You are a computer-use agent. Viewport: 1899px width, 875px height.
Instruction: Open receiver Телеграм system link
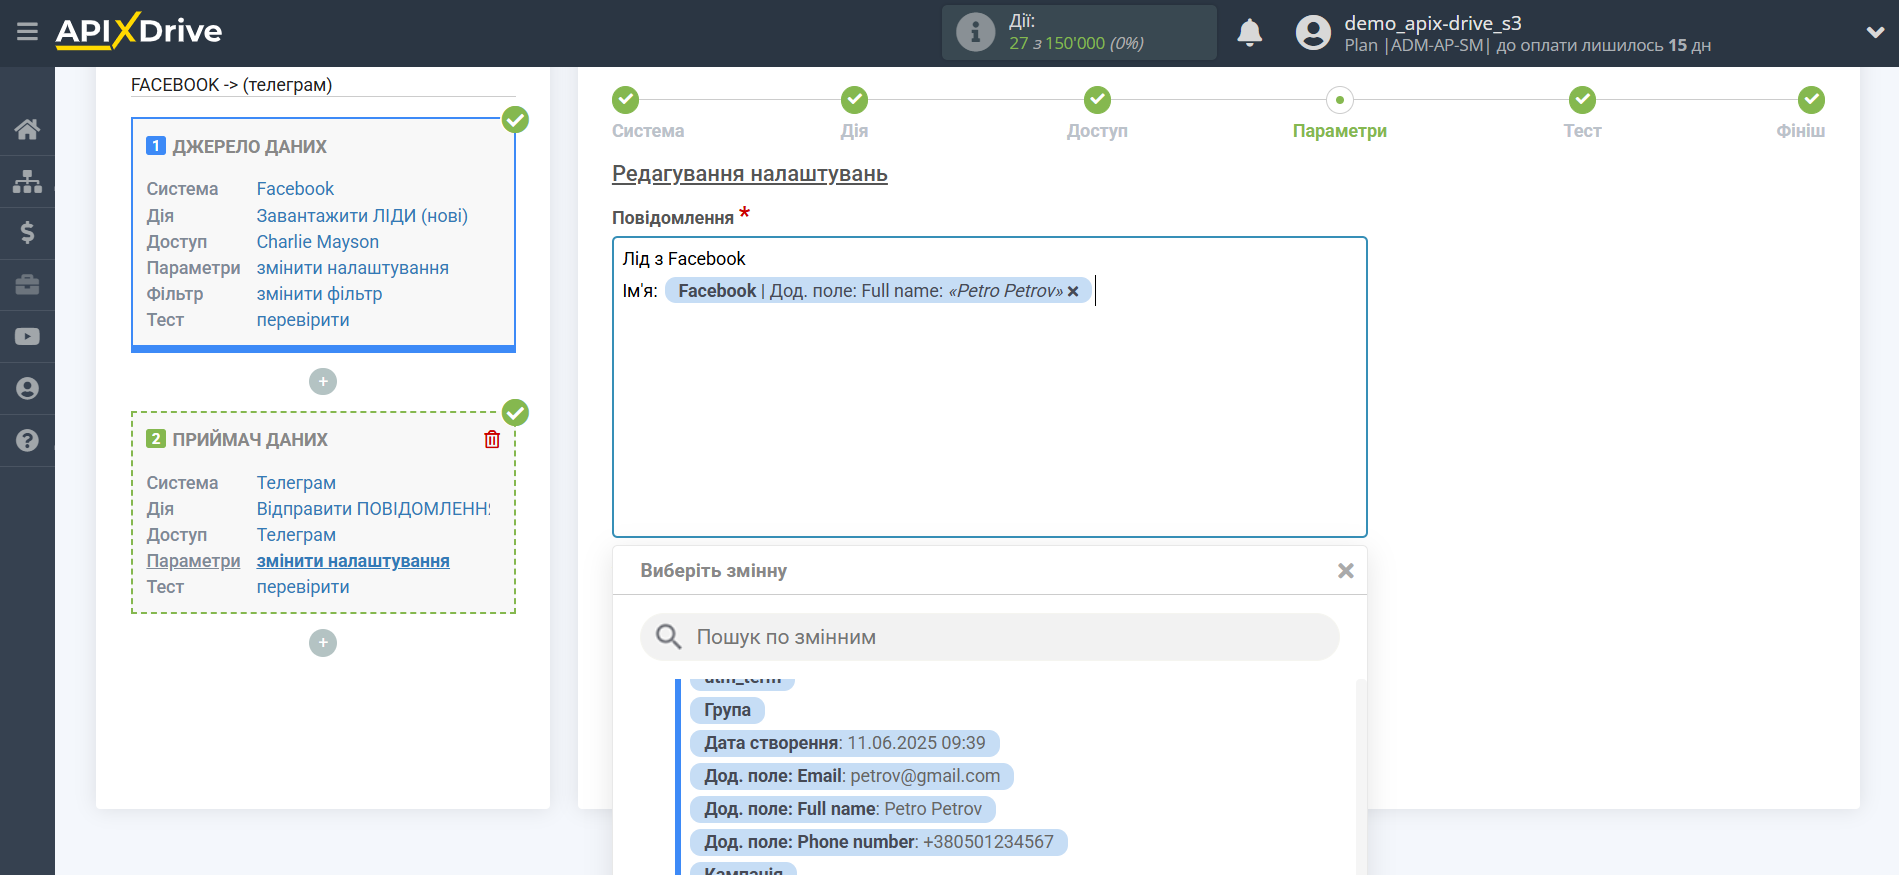pyautogui.click(x=296, y=483)
